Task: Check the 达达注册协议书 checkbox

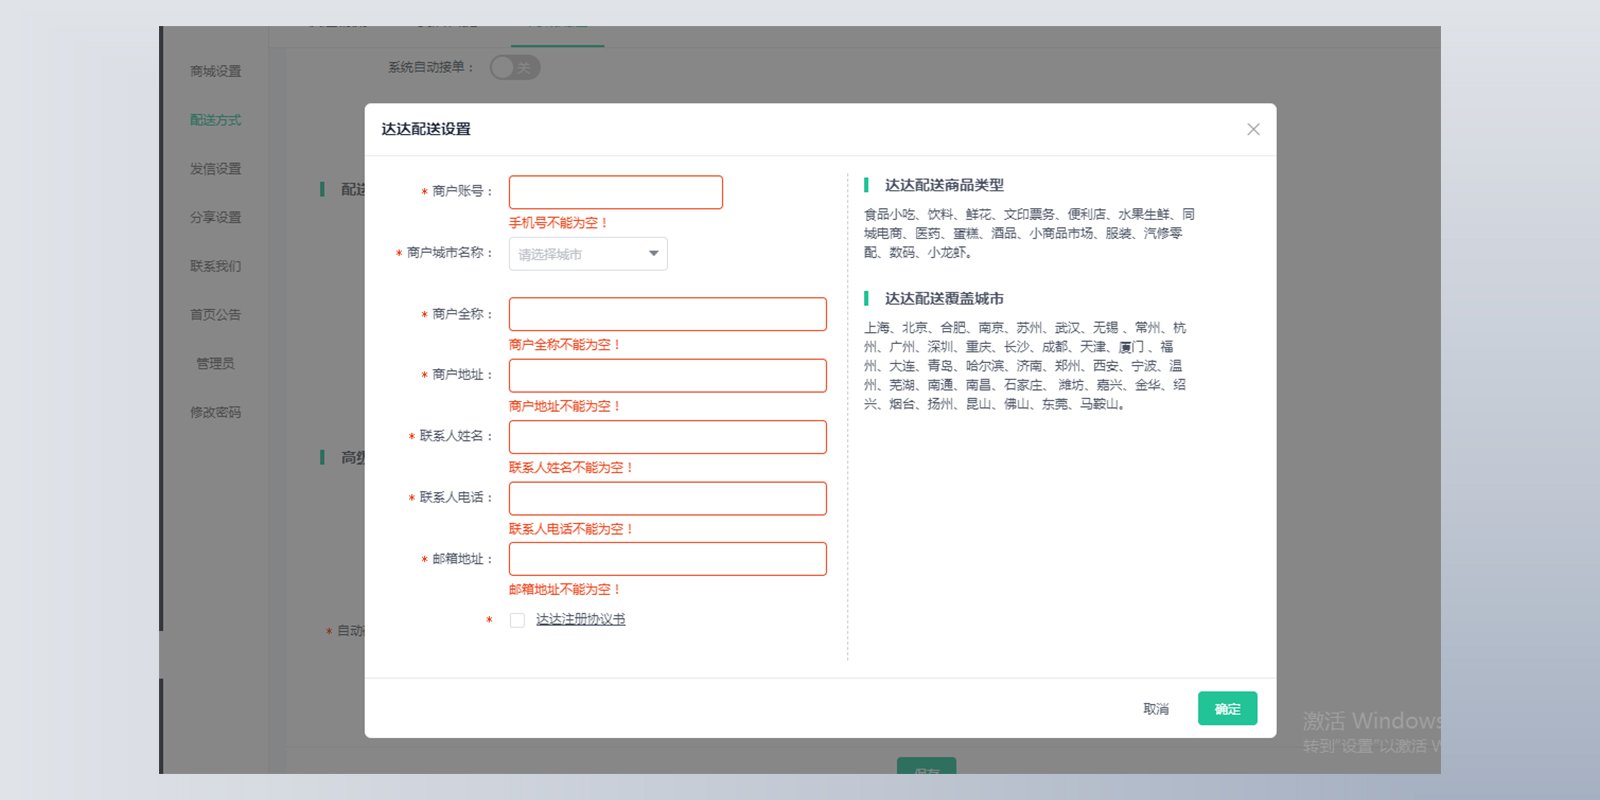Action: 517,620
